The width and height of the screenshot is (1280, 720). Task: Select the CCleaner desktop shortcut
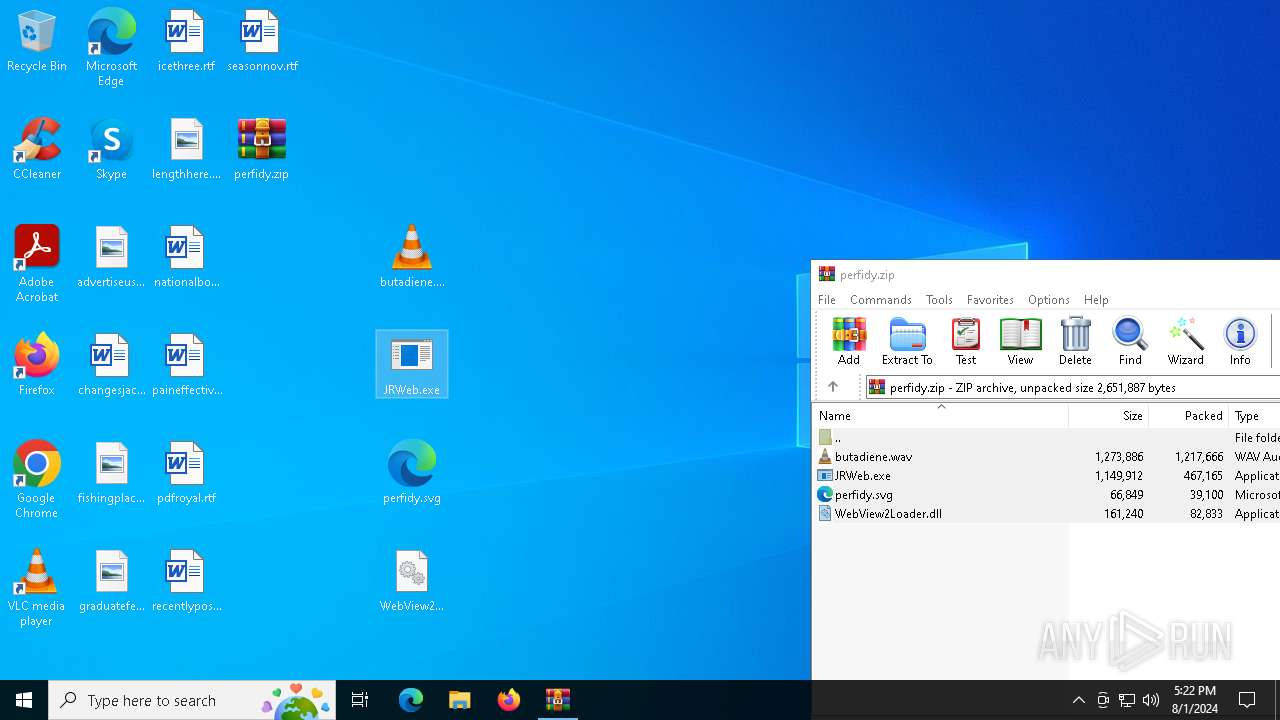(x=37, y=149)
